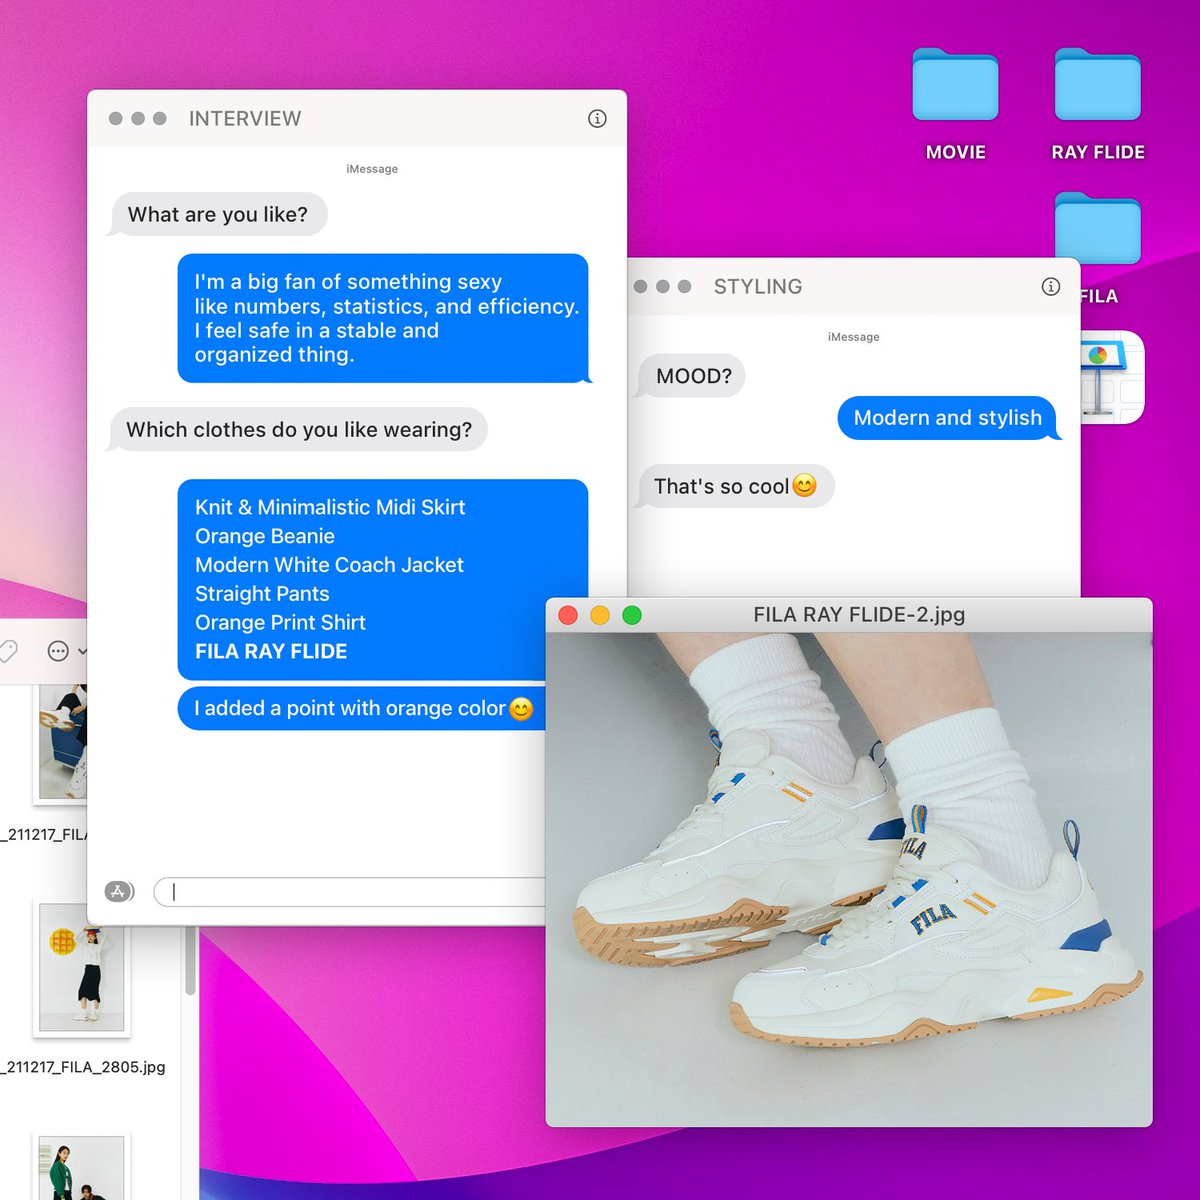This screenshot has width=1200, height=1200.
Task: Click the 'What are you like?' message
Action: click(218, 214)
